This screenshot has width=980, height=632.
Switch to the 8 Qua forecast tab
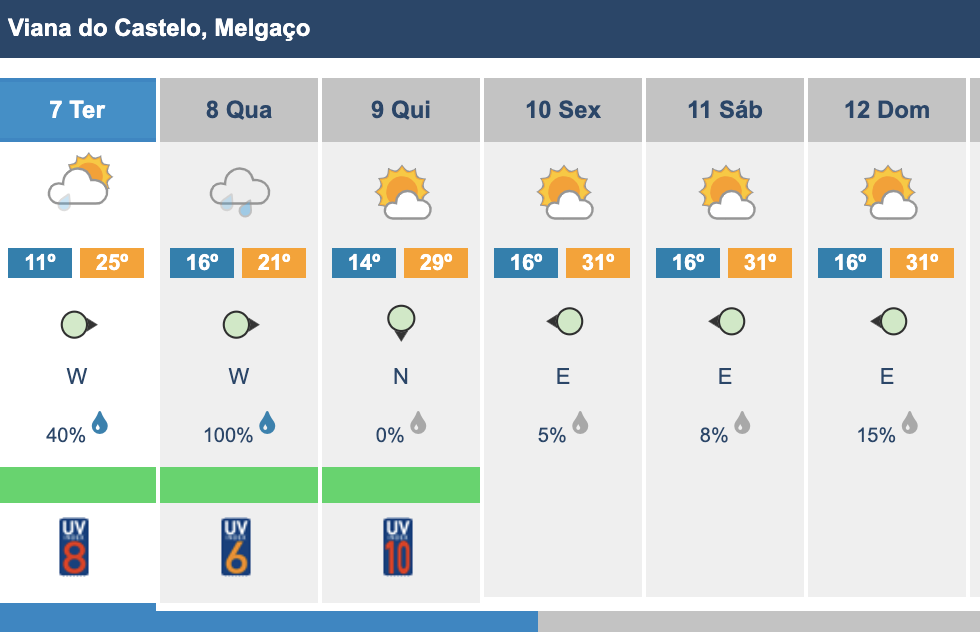[x=239, y=110]
